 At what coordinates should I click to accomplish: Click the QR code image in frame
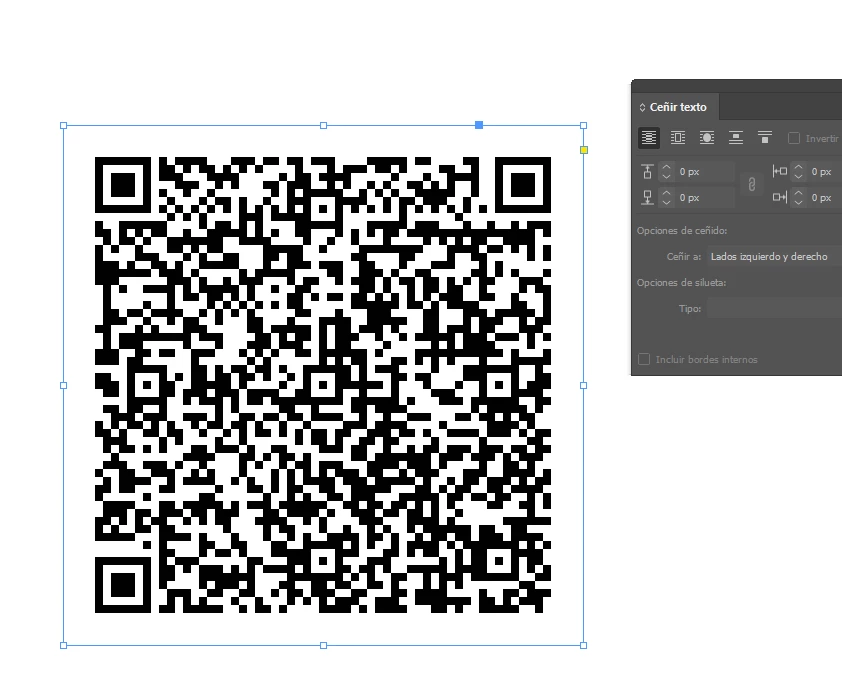pos(323,384)
